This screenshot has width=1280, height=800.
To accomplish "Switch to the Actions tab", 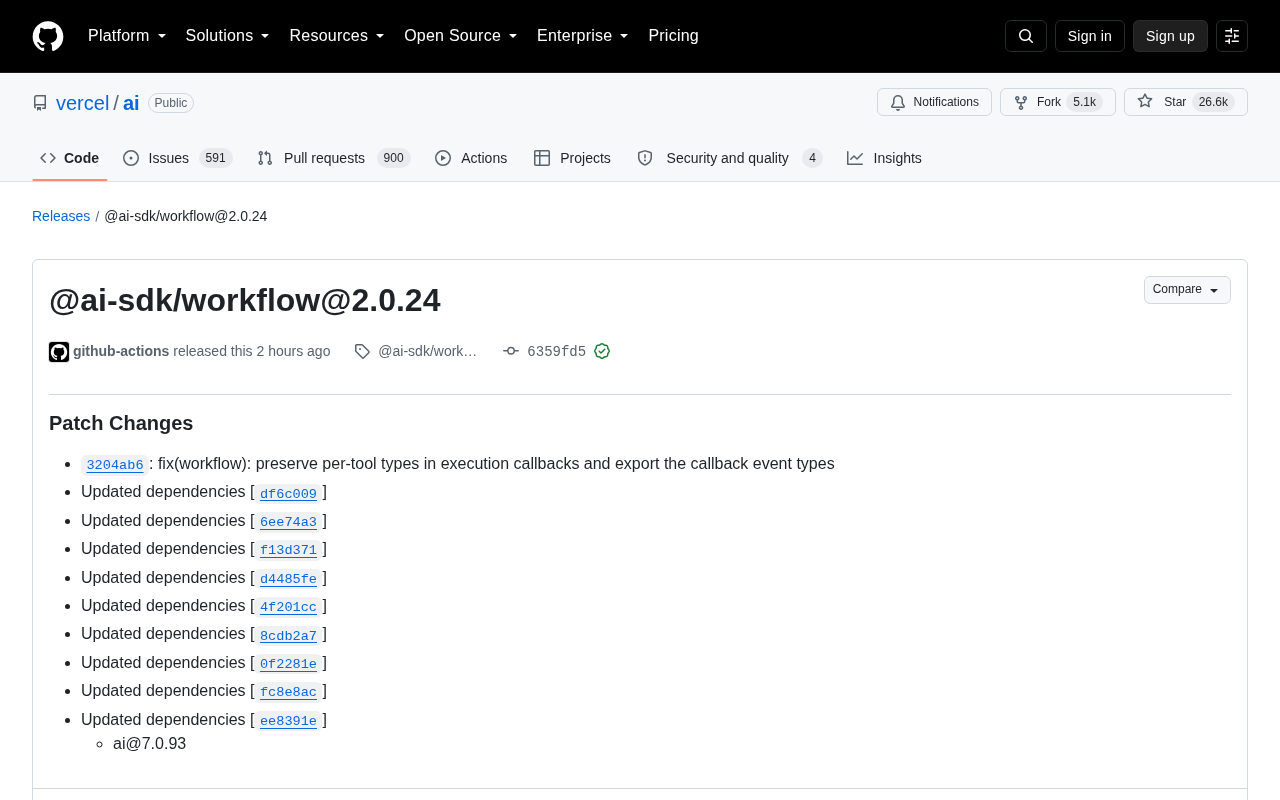I will 471,158.
